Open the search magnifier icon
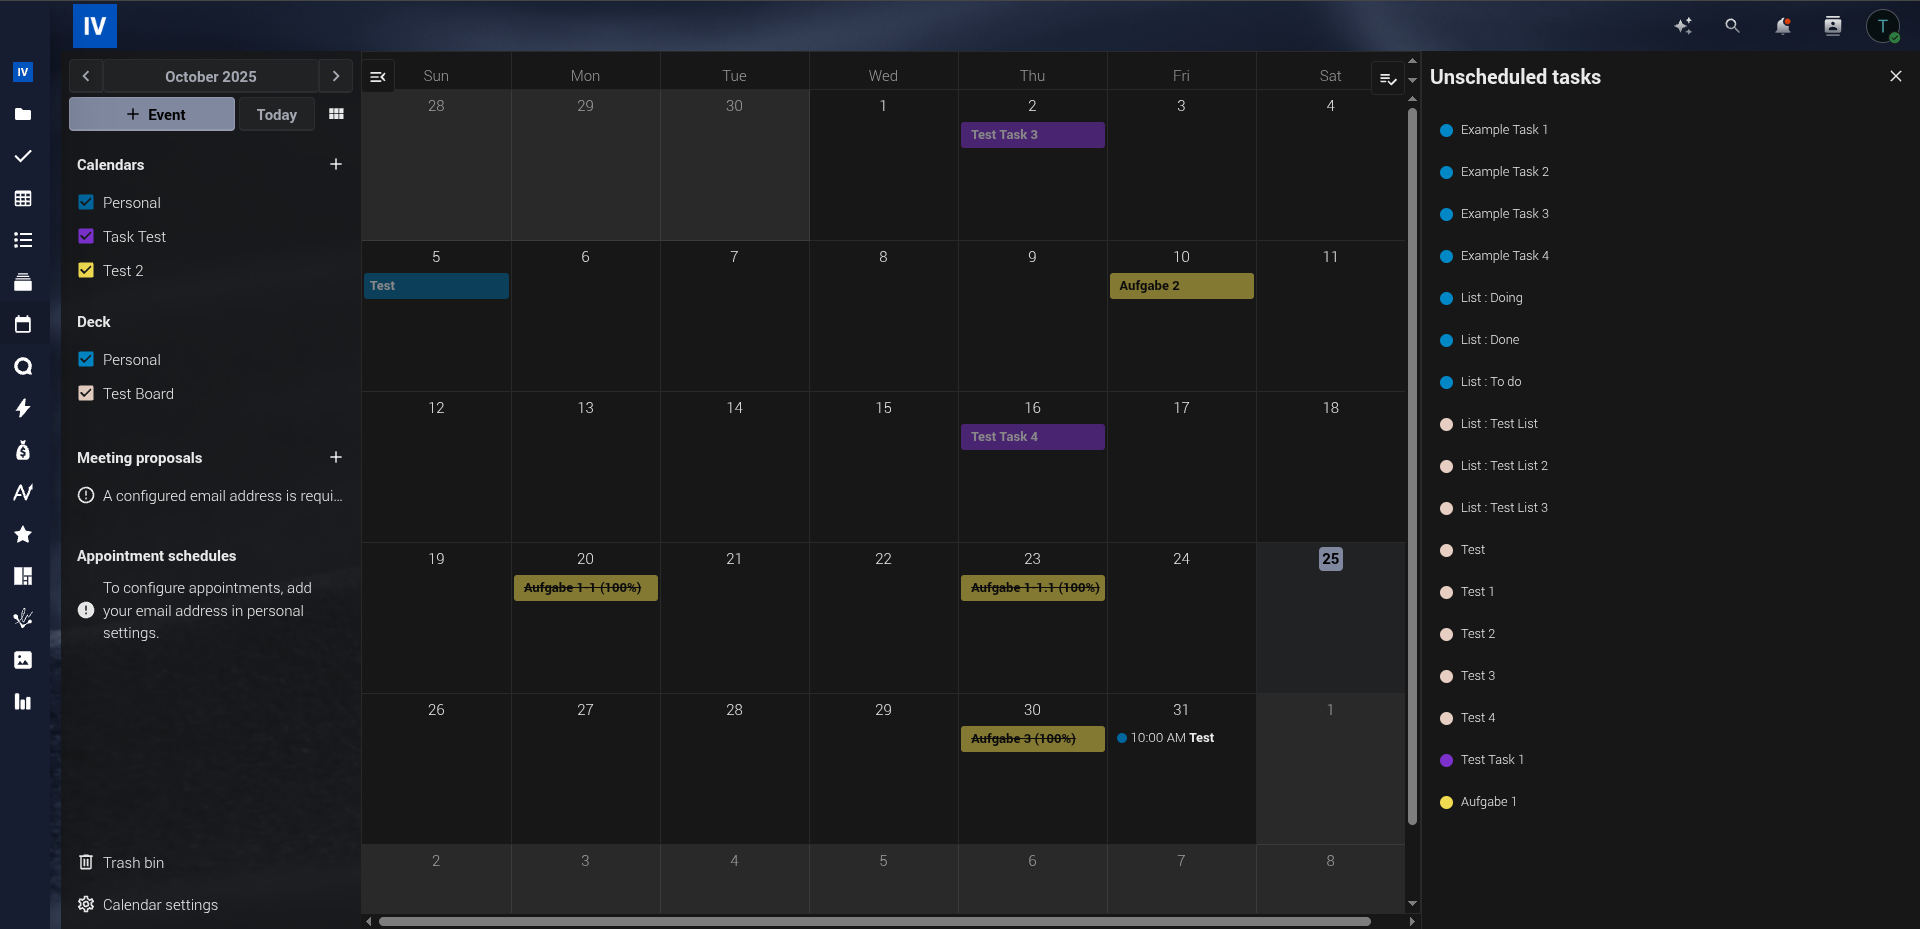Viewport: 1920px width, 929px height. pos(1732,26)
